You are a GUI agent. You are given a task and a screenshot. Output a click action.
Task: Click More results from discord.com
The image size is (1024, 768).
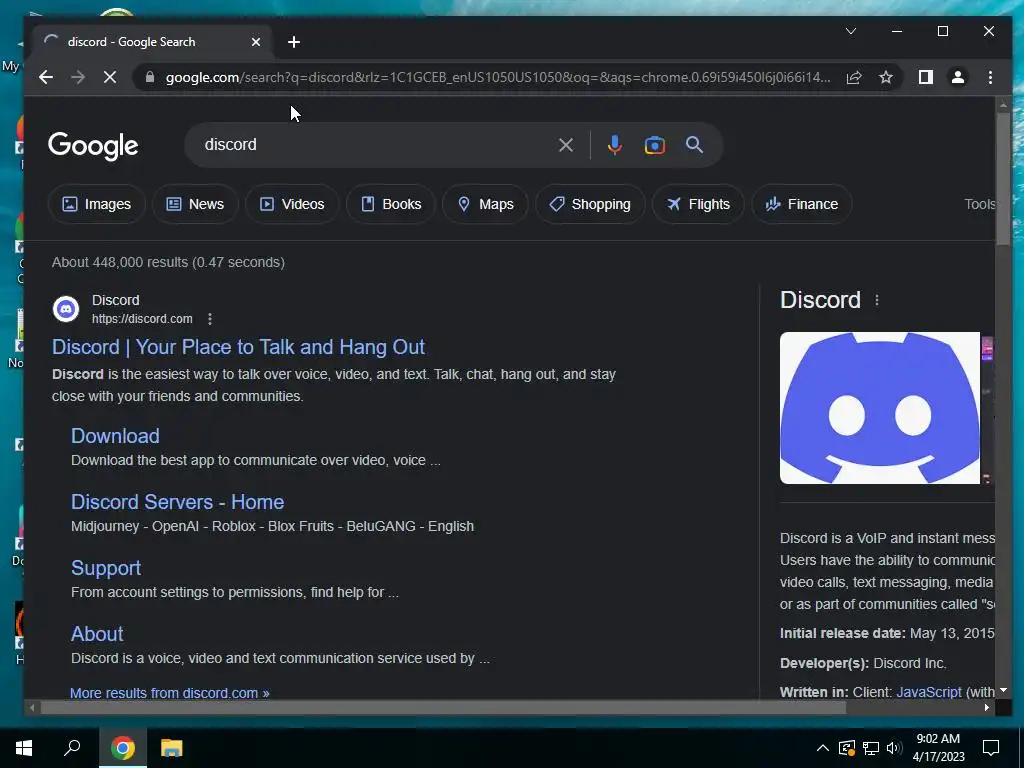pyautogui.click(x=170, y=693)
